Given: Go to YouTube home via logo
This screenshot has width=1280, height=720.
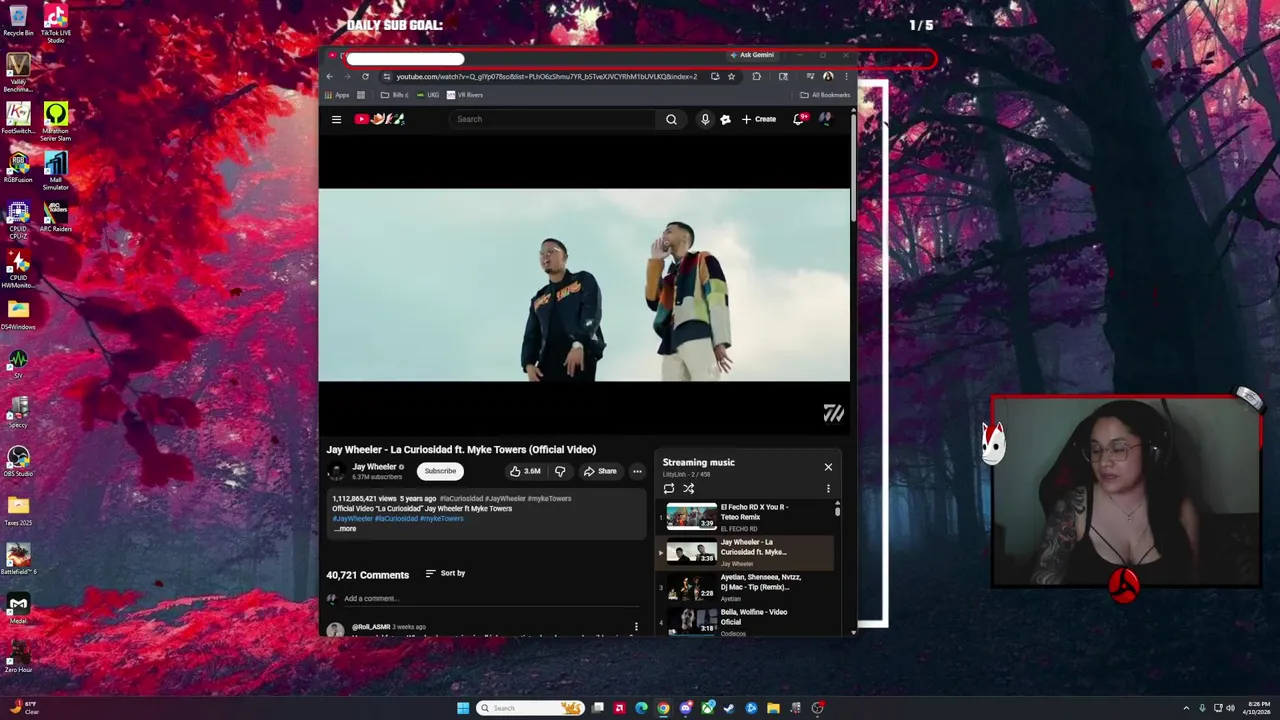Looking at the screenshot, I should (379, 119).
